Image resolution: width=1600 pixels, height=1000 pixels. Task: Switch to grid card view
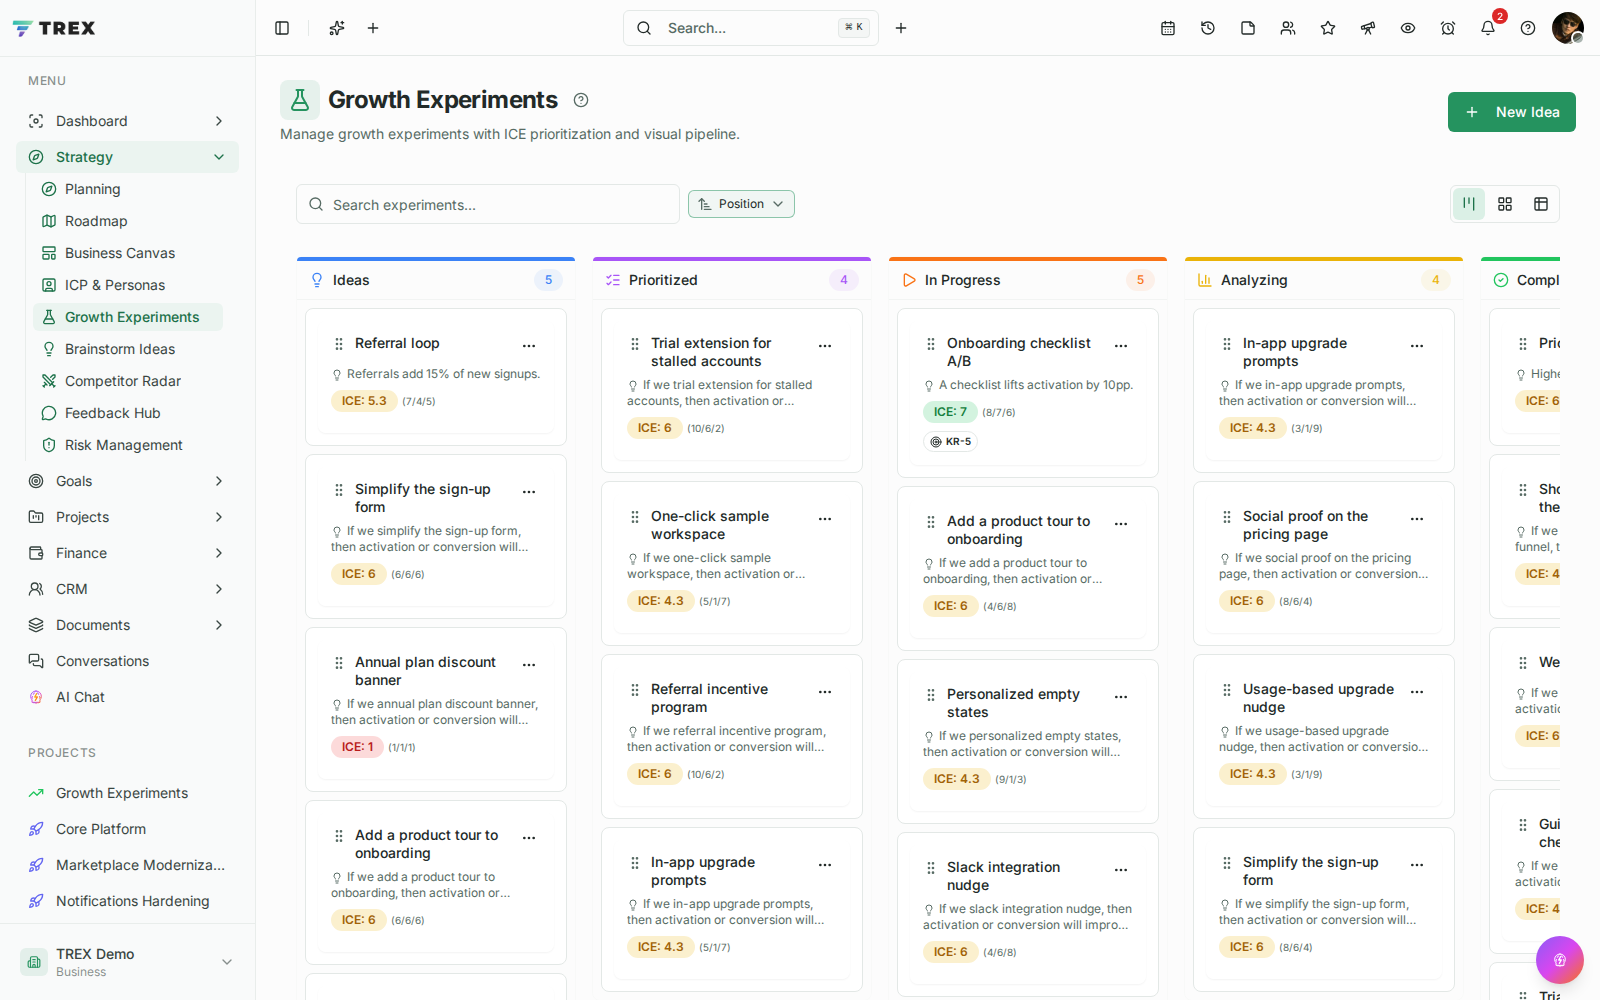click(1505, 204)
